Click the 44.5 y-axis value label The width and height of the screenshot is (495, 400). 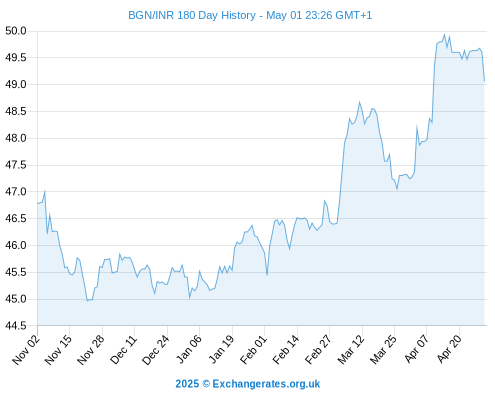pyautogui.click(x=15, y=326)
